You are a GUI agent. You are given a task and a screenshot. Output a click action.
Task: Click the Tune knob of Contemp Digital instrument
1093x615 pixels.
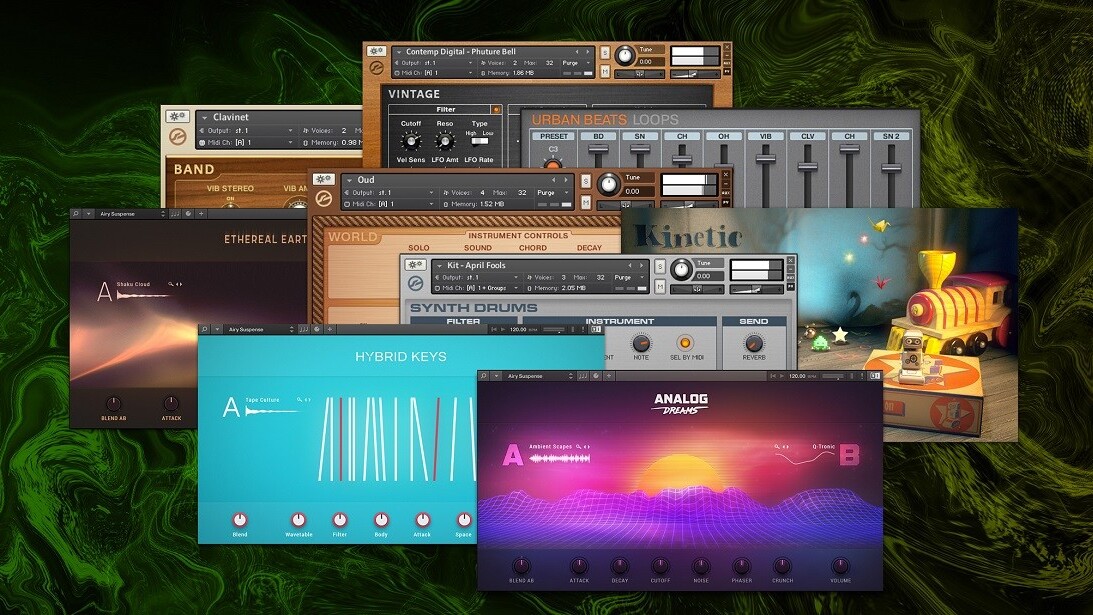click(x=625, y=57)
